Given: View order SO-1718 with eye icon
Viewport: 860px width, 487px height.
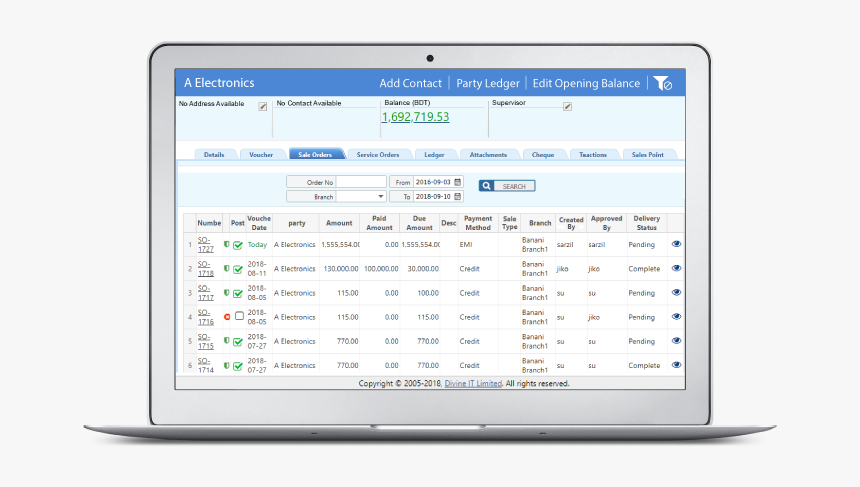Looking at the screenshot, I should point(676,268).
